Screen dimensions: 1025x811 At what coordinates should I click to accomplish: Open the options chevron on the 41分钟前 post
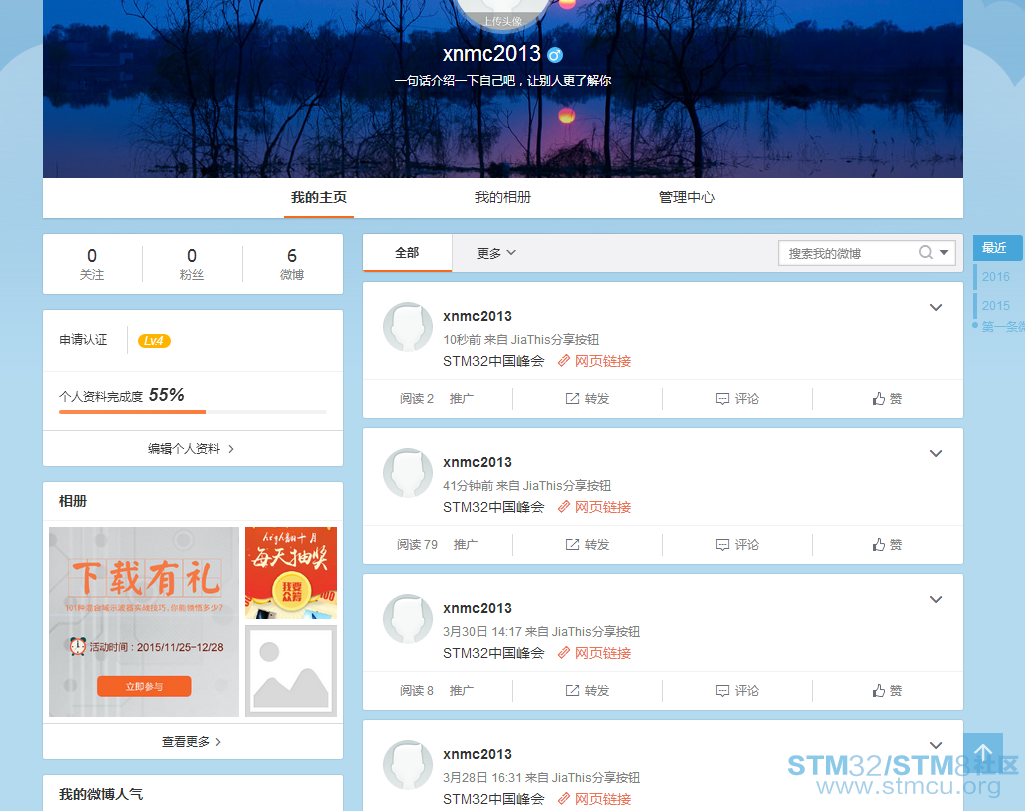pyautogui.click(x=936, y=454)
